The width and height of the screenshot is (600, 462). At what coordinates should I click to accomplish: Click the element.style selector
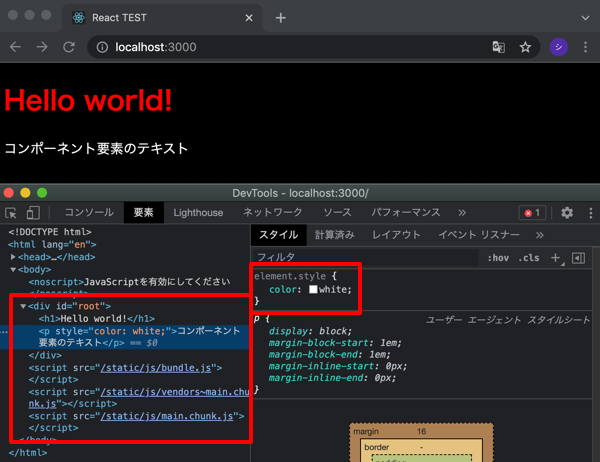[x=290, y=276]
